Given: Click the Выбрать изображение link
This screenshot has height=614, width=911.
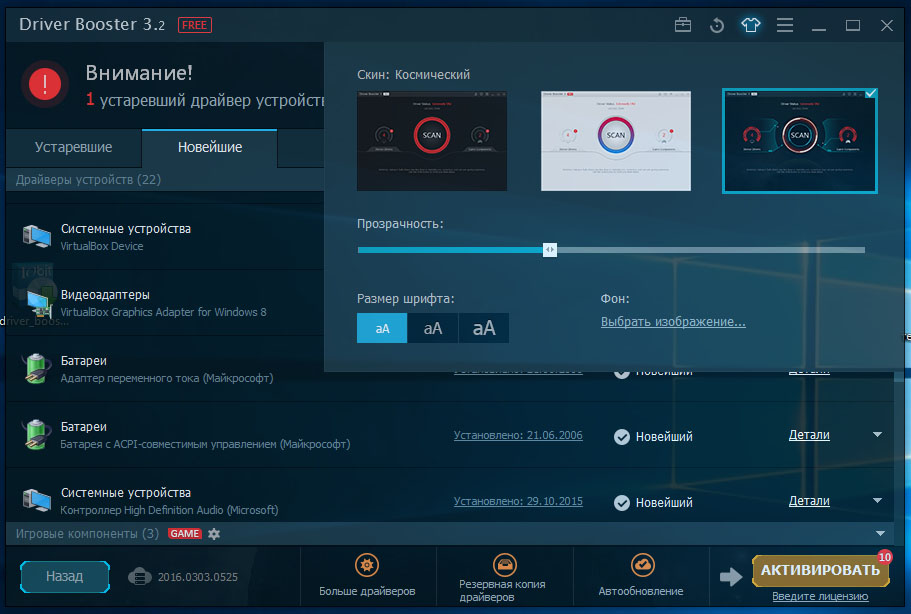Looking at the screenshot, I should coord(673,322).
